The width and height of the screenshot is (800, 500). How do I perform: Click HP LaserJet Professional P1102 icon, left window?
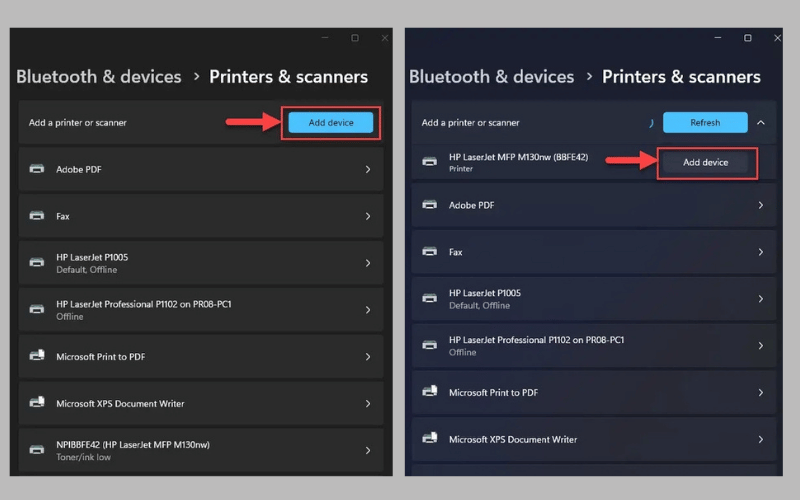pyautogui.click(x=37, y=309)
